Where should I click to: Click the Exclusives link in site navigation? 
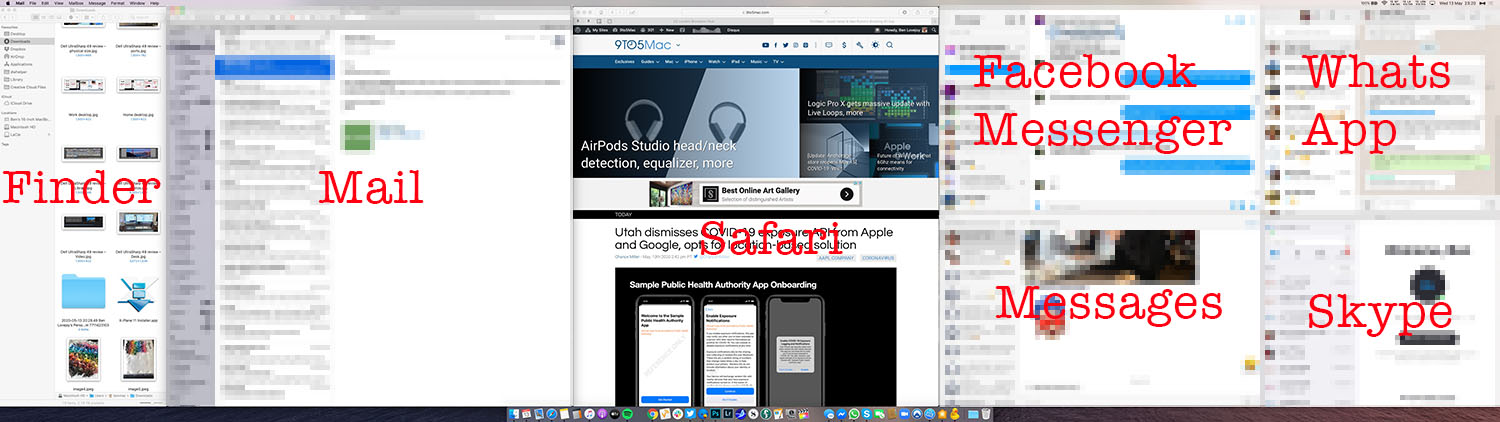click(x=625, y=62)
